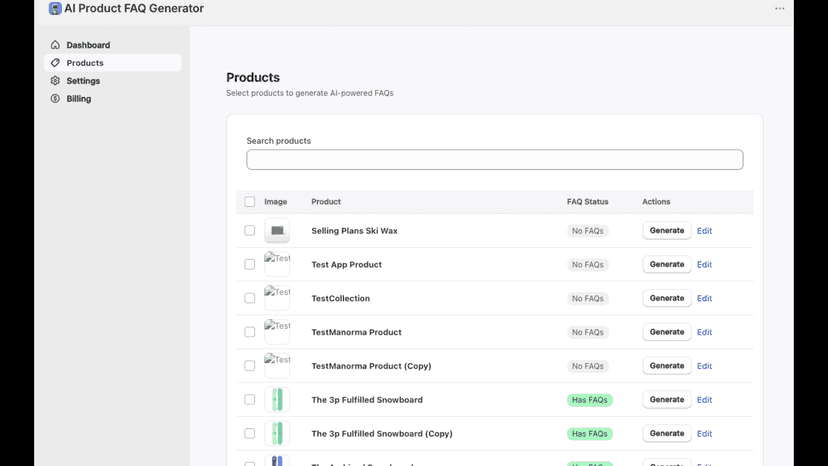This screenshot has width=828, height=466.
Task: Click No FAQs badge for Selling Plans Ski Wax
Action: [588, 231]
